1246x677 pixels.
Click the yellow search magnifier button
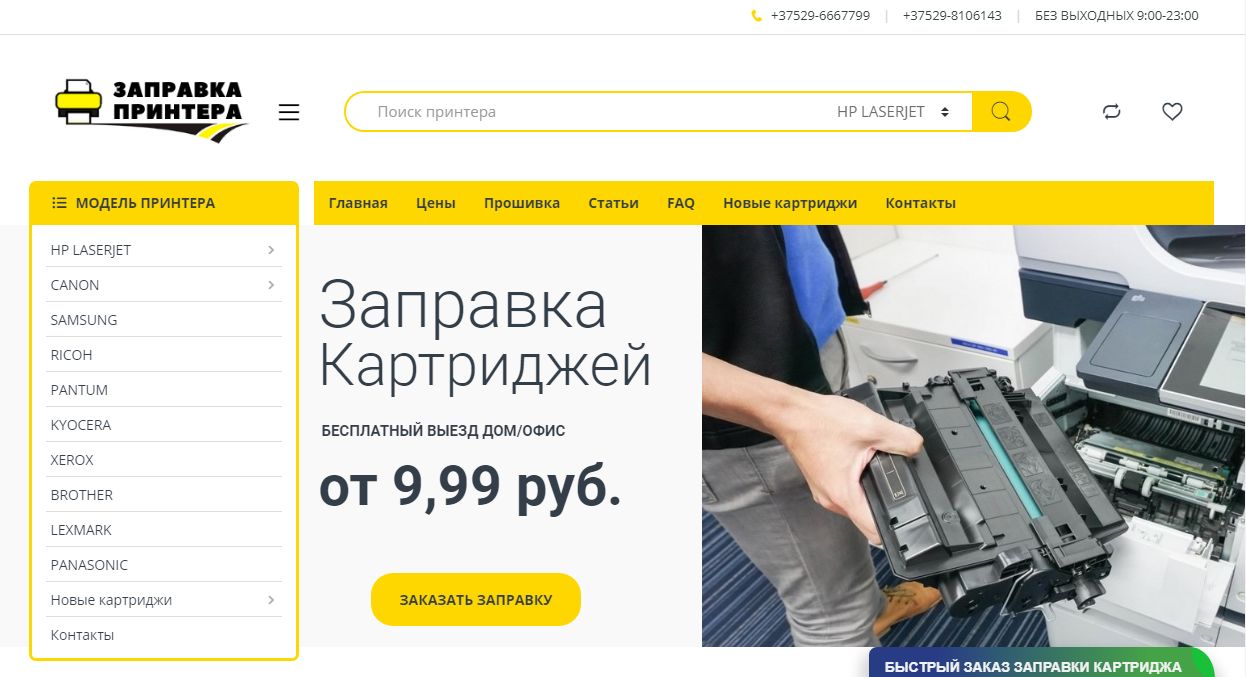coord(1001,112)
